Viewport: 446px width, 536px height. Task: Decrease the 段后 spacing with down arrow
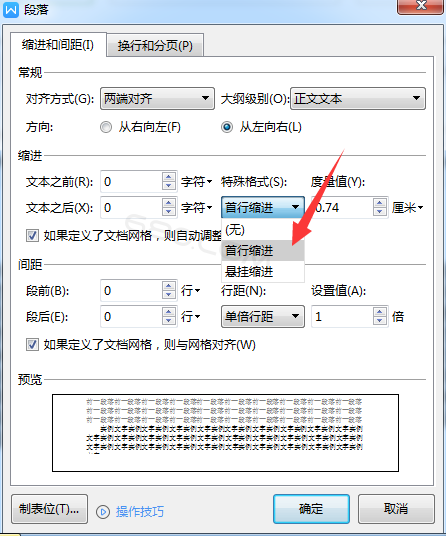[168, 321]
